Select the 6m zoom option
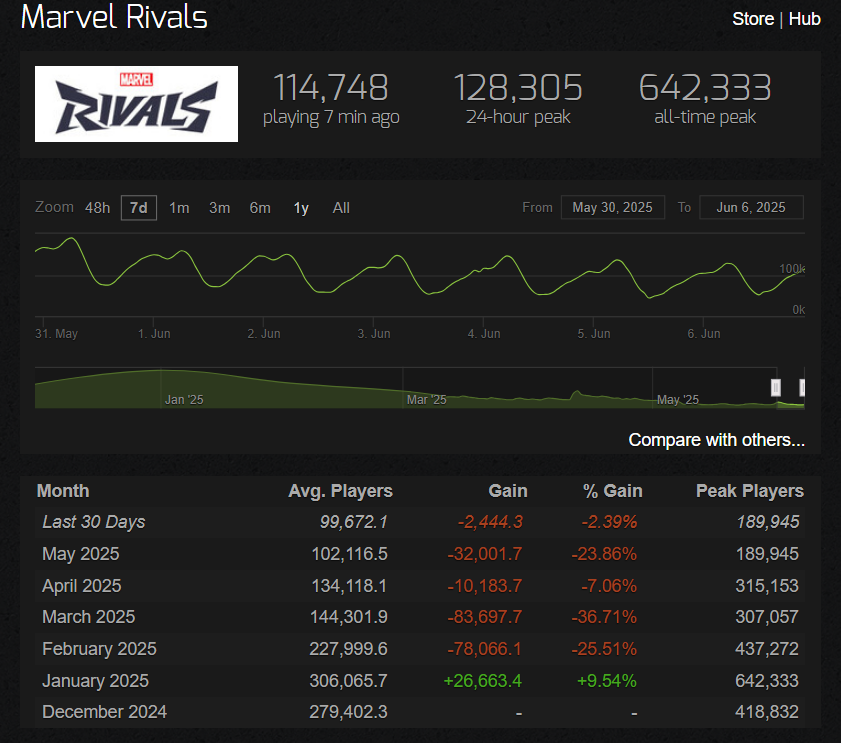Screen dimensions: 841x743 point(260,208)
